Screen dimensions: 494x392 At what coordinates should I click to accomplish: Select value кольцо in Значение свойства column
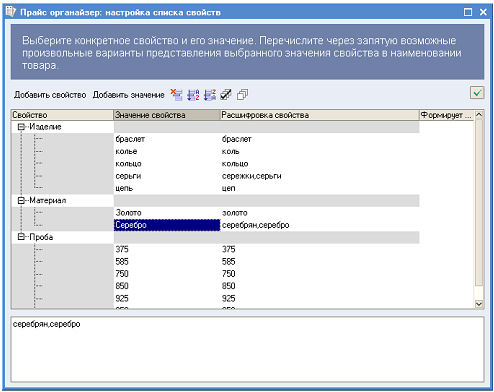(x=167, y=164)
